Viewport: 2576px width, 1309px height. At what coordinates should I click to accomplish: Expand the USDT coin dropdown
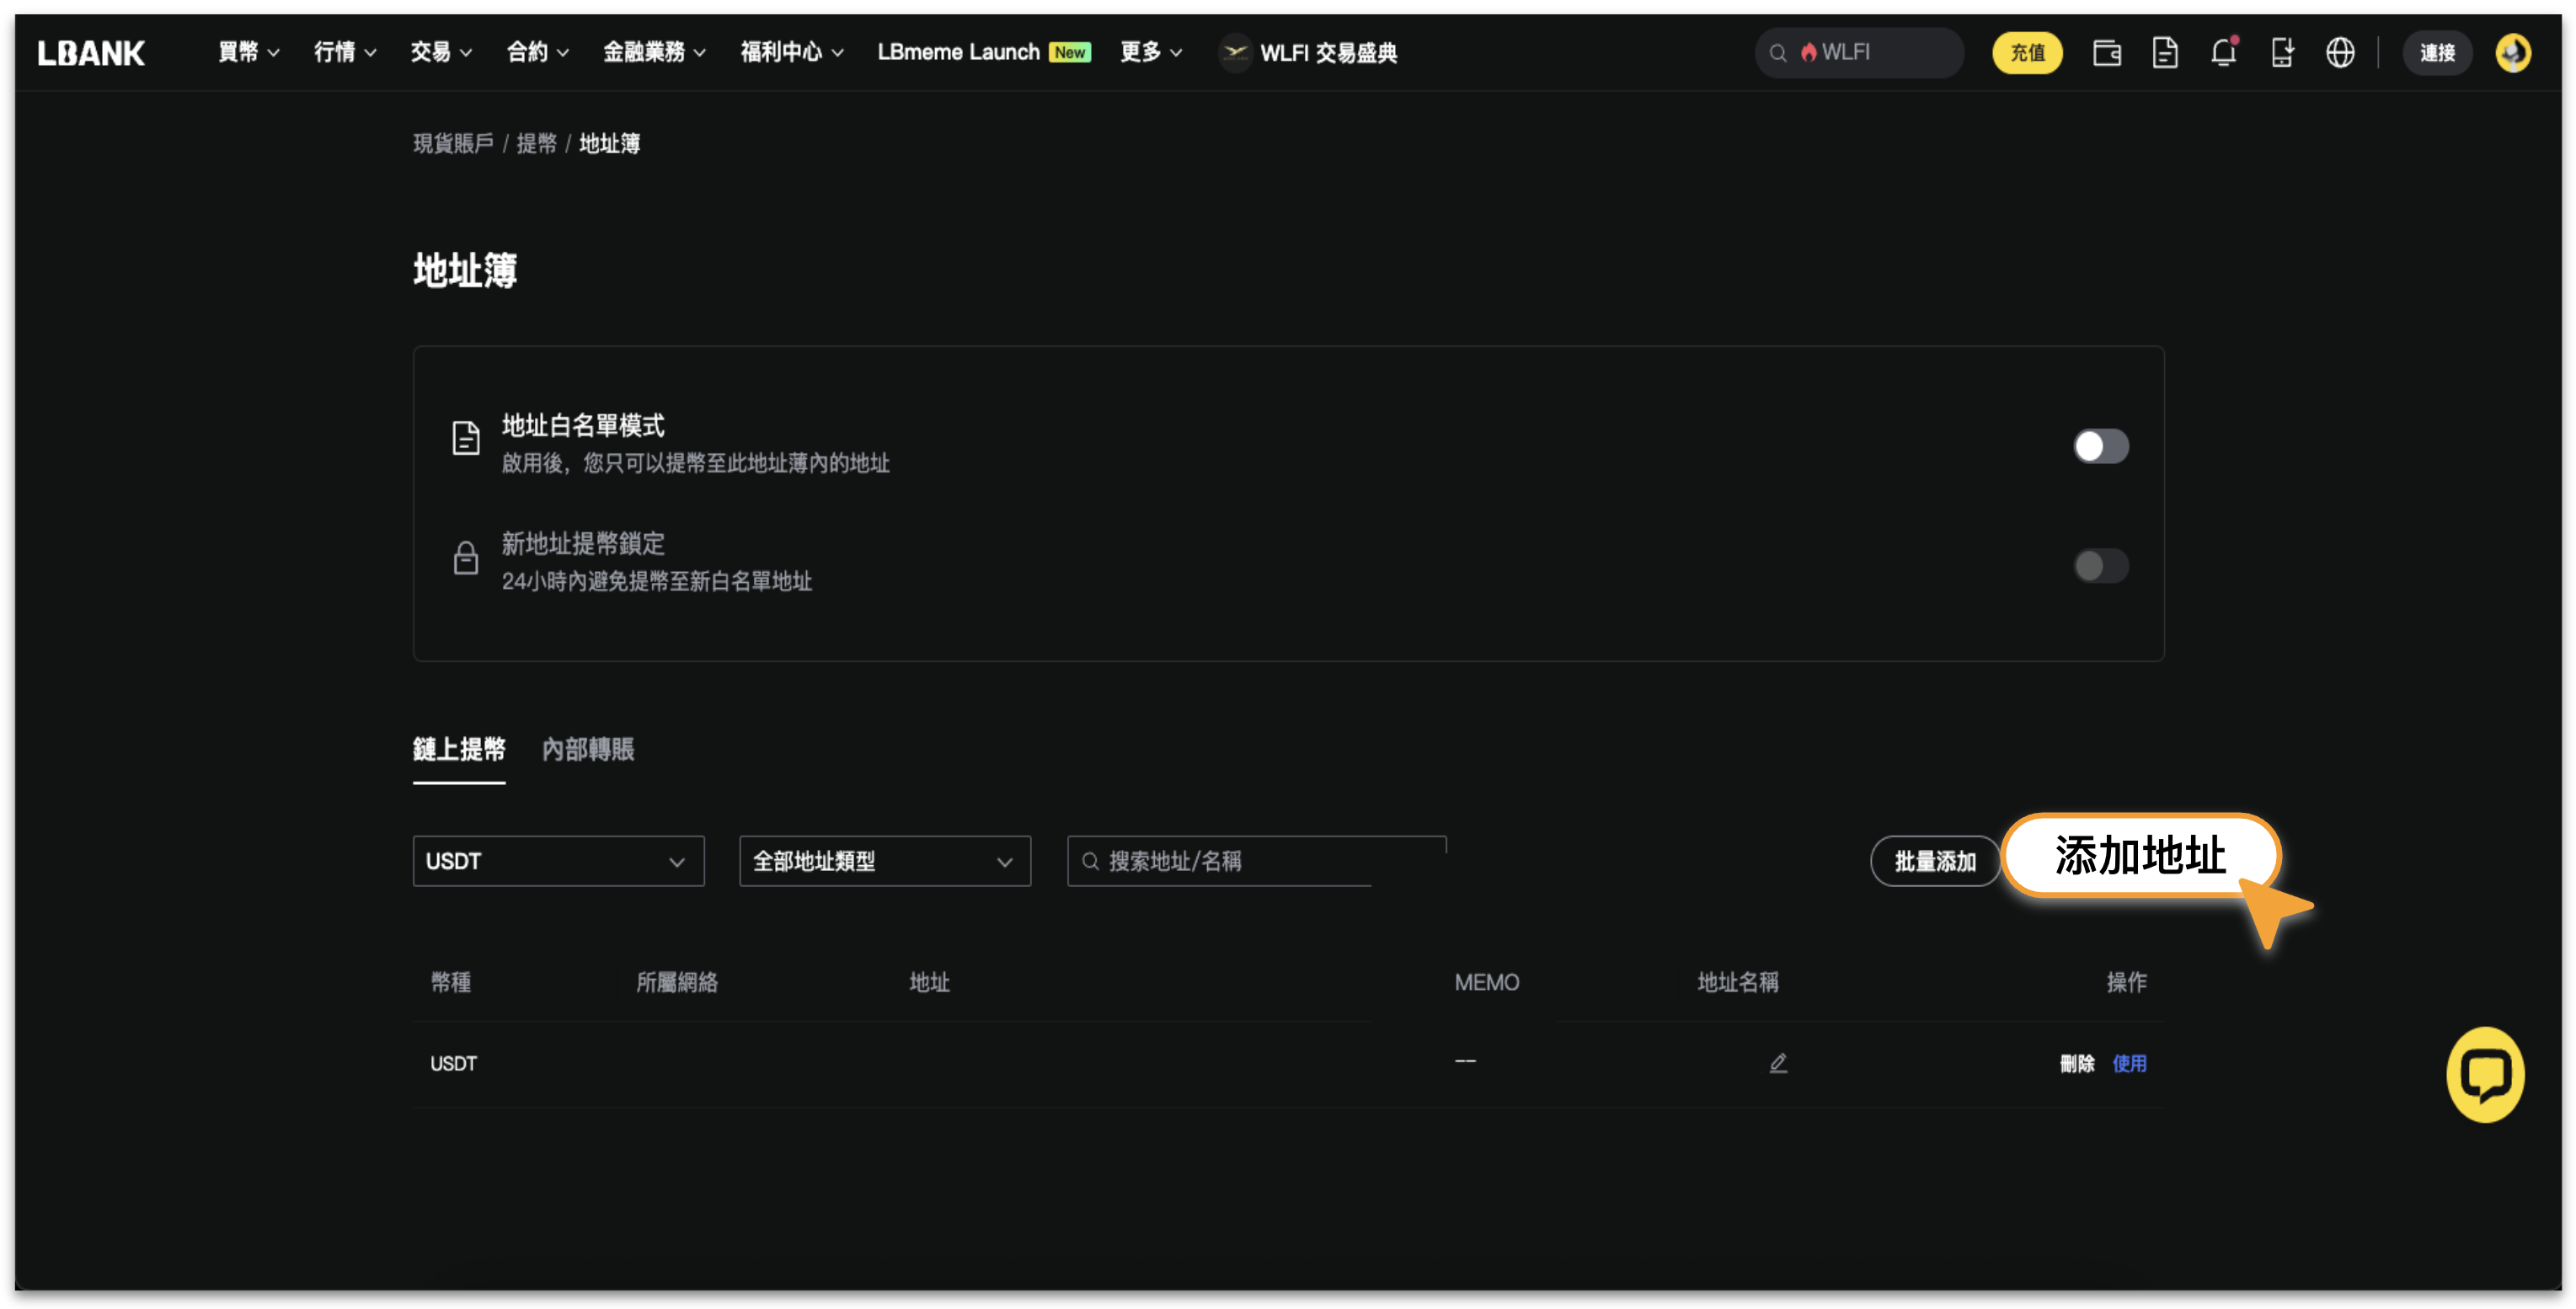coord(558,861)
